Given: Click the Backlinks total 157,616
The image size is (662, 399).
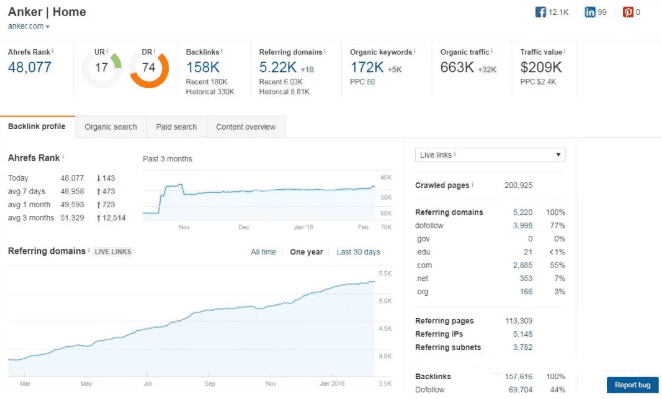Looking at the screenshot, I should tap(519, 376).
